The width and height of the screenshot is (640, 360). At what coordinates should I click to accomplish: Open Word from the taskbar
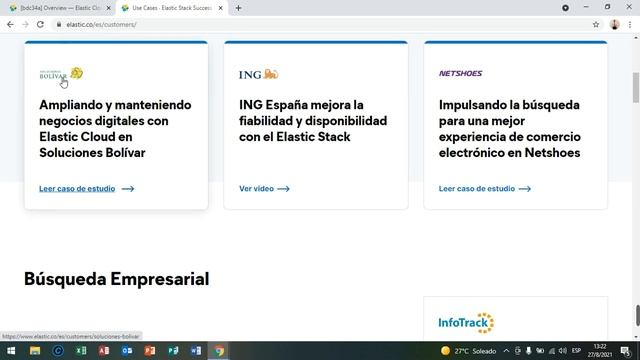196,351
